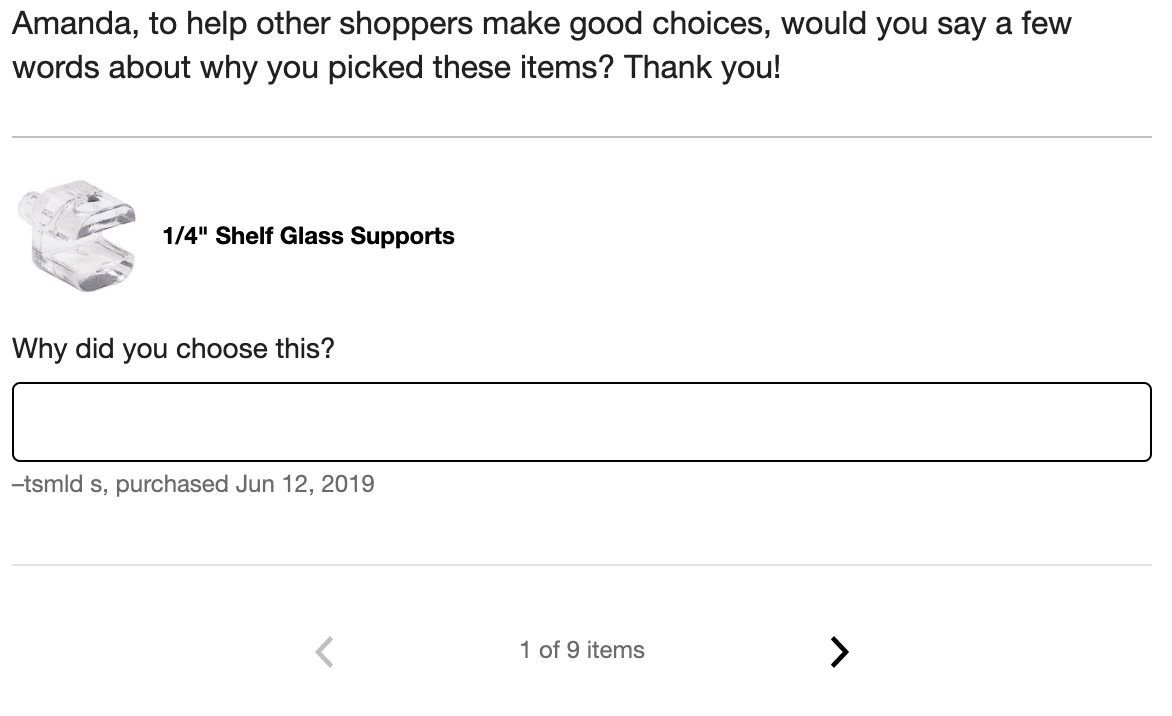Click the divider line above the product
The image size is (1172, 716).
pos(581,137)
